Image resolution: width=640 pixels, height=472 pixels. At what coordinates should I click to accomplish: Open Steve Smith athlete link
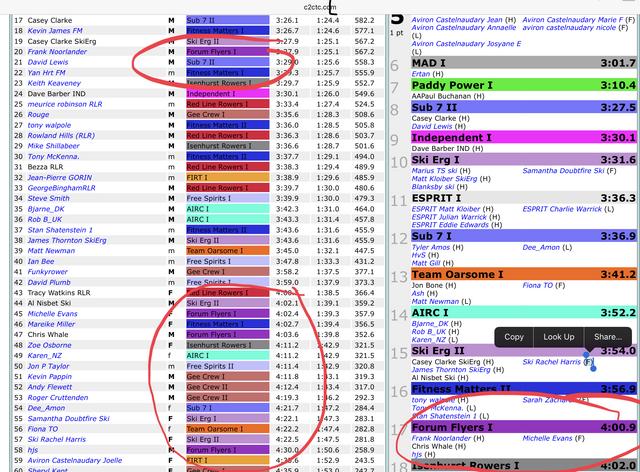pyautogui.click(x=49, y=198)
